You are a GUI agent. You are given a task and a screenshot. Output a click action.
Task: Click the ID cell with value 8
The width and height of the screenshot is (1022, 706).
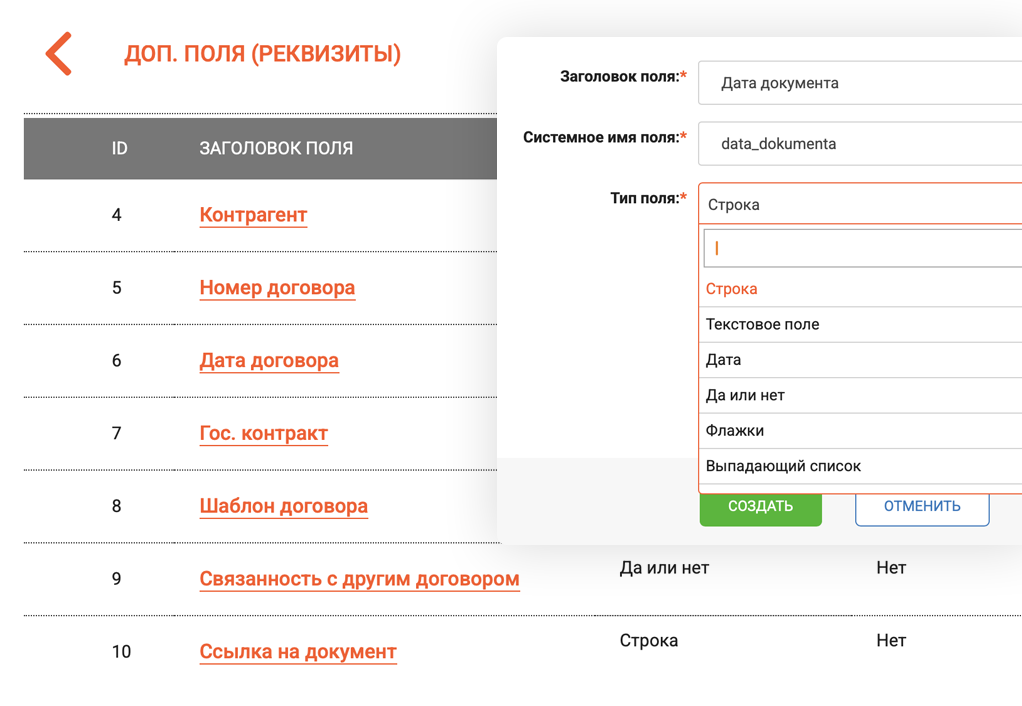(117, 506)
